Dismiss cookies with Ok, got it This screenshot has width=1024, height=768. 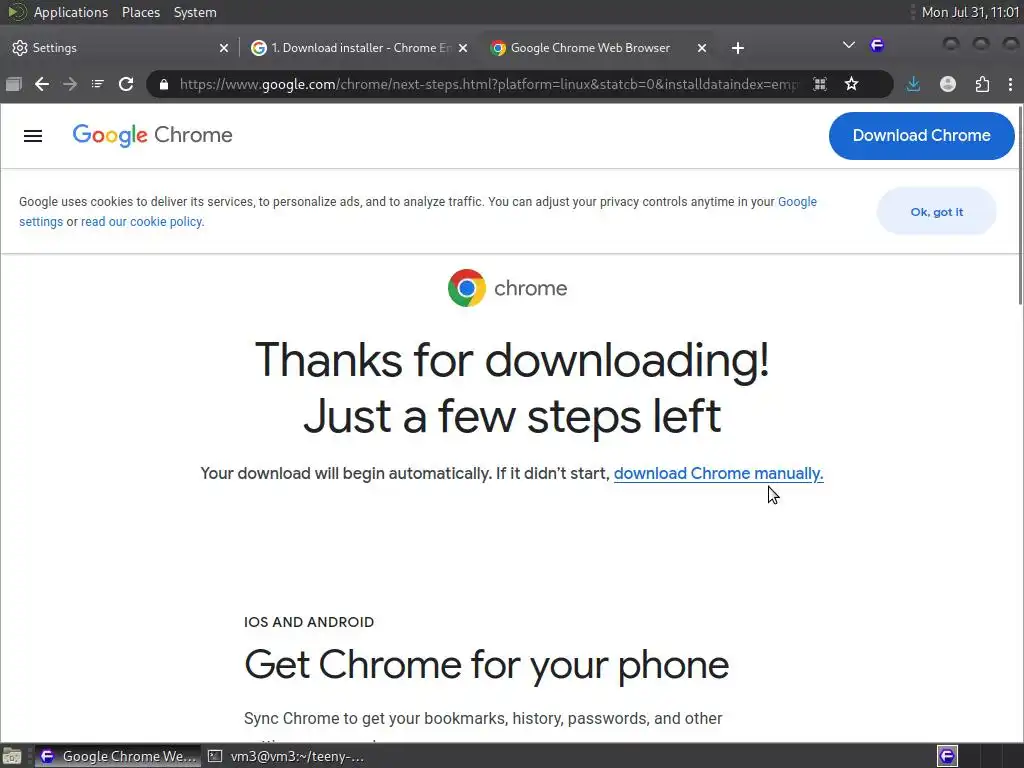pos(936,212)
